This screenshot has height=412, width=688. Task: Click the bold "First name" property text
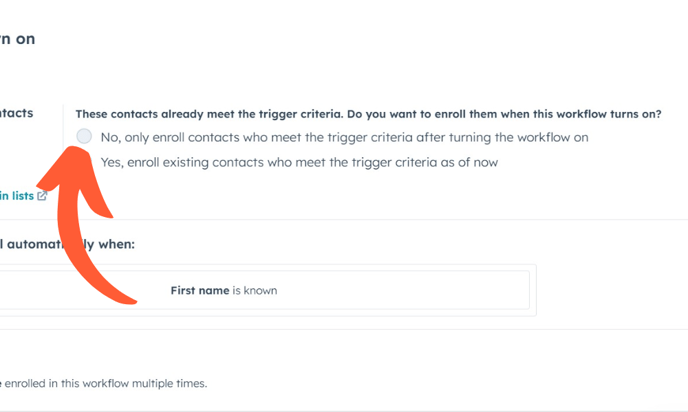click(x=199, y=291)
